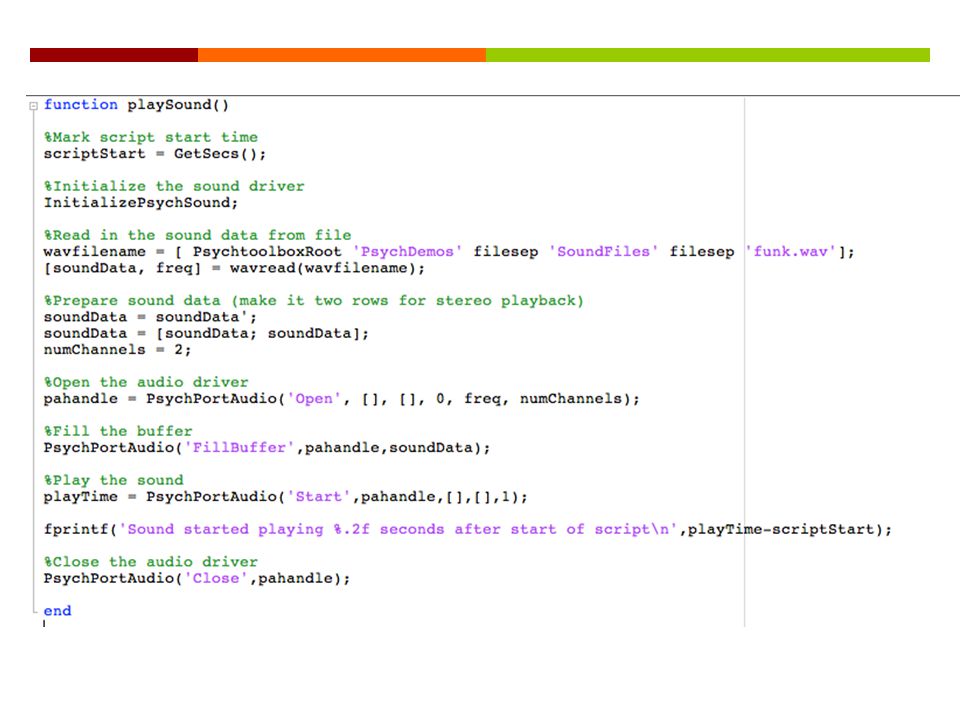Click the 'playTime' variable in Start line
960x720 pixels.
[x=80, y=497]
